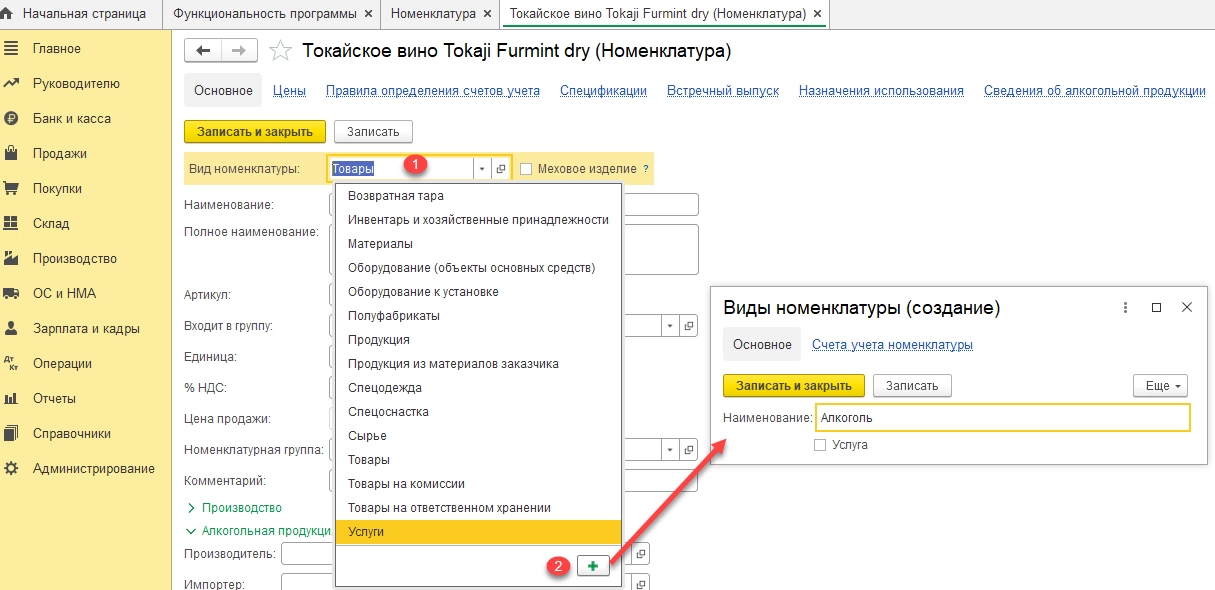Open the Вид номенклатуры selection form icon
Viewport: 1215px width, 590px height.
(501, 169)
